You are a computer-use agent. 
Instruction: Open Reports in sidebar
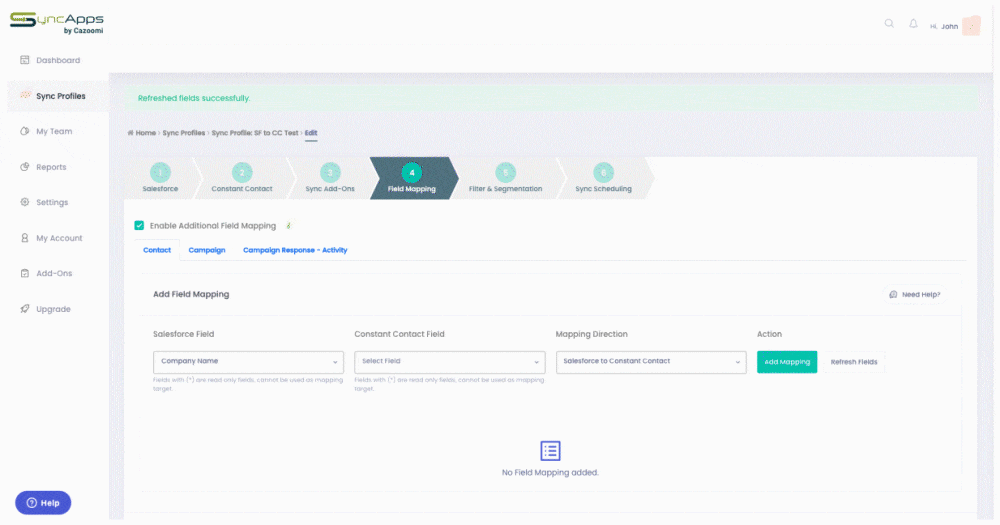51,167
